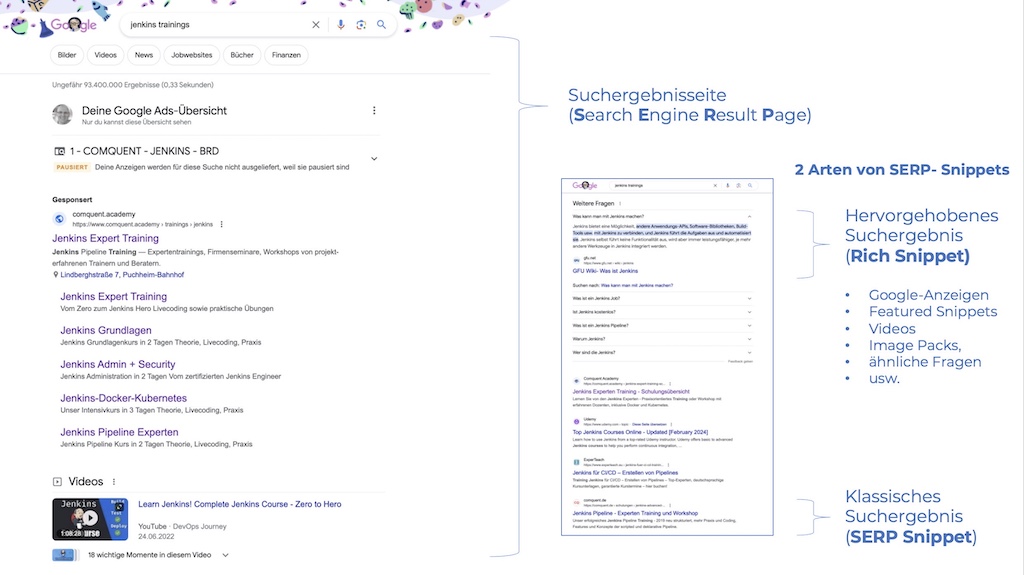This screenshot has height=575, width=1024.
Task: Open the Jenkins Expert Training ad headline
Action: click(x=105, y=238)
